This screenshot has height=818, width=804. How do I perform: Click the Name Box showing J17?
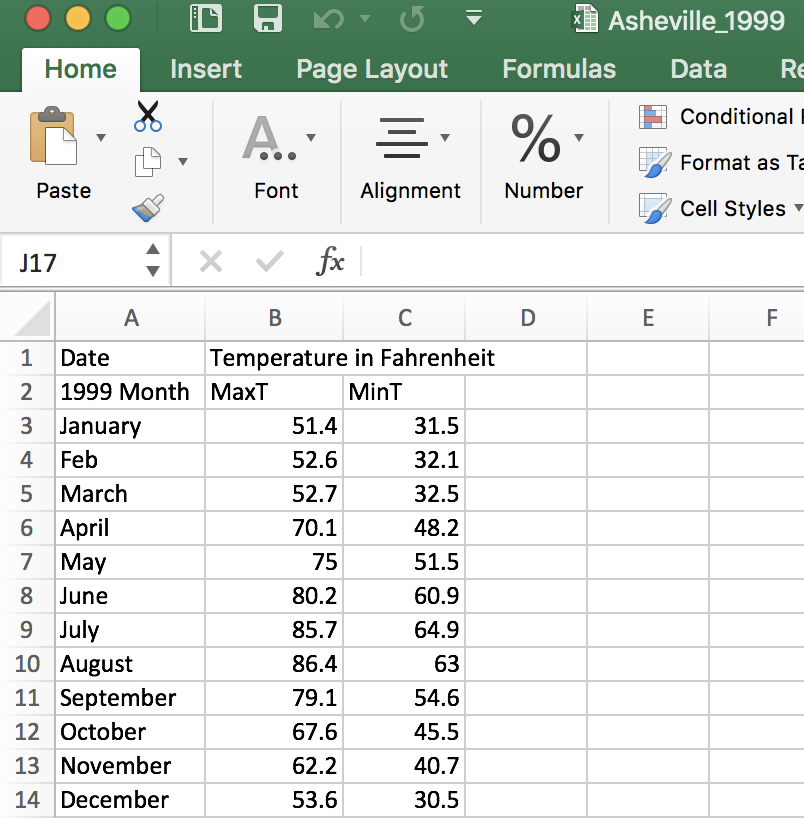click(x=75, y=263)
